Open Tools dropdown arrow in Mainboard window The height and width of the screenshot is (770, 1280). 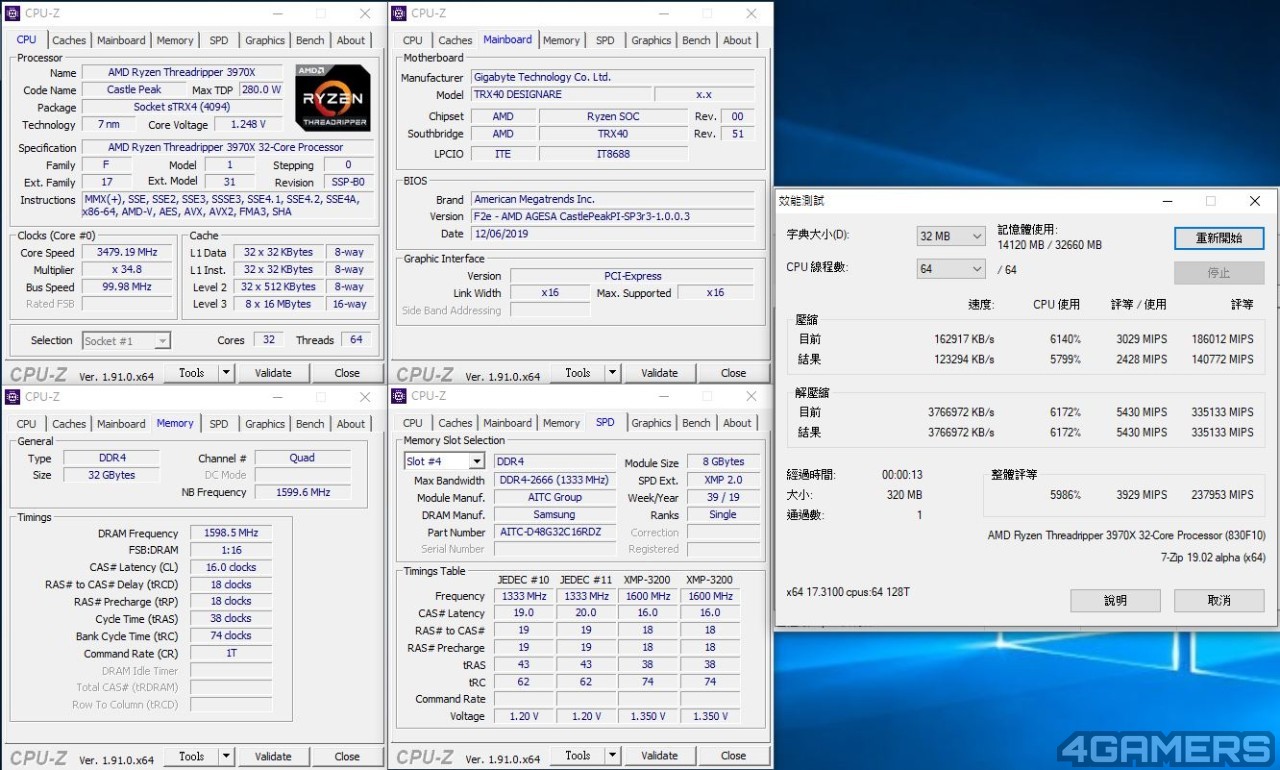(611, 373)
